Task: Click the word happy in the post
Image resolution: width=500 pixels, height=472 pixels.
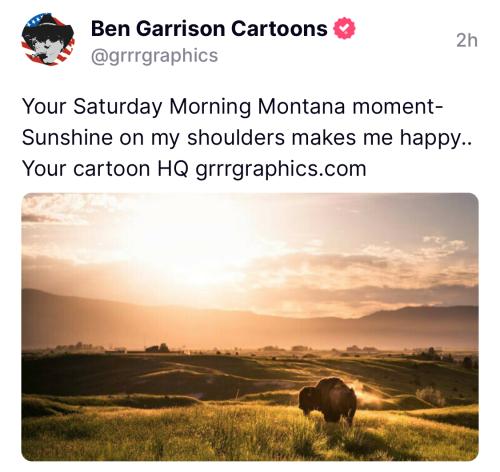Action: [x=430, y=139]
